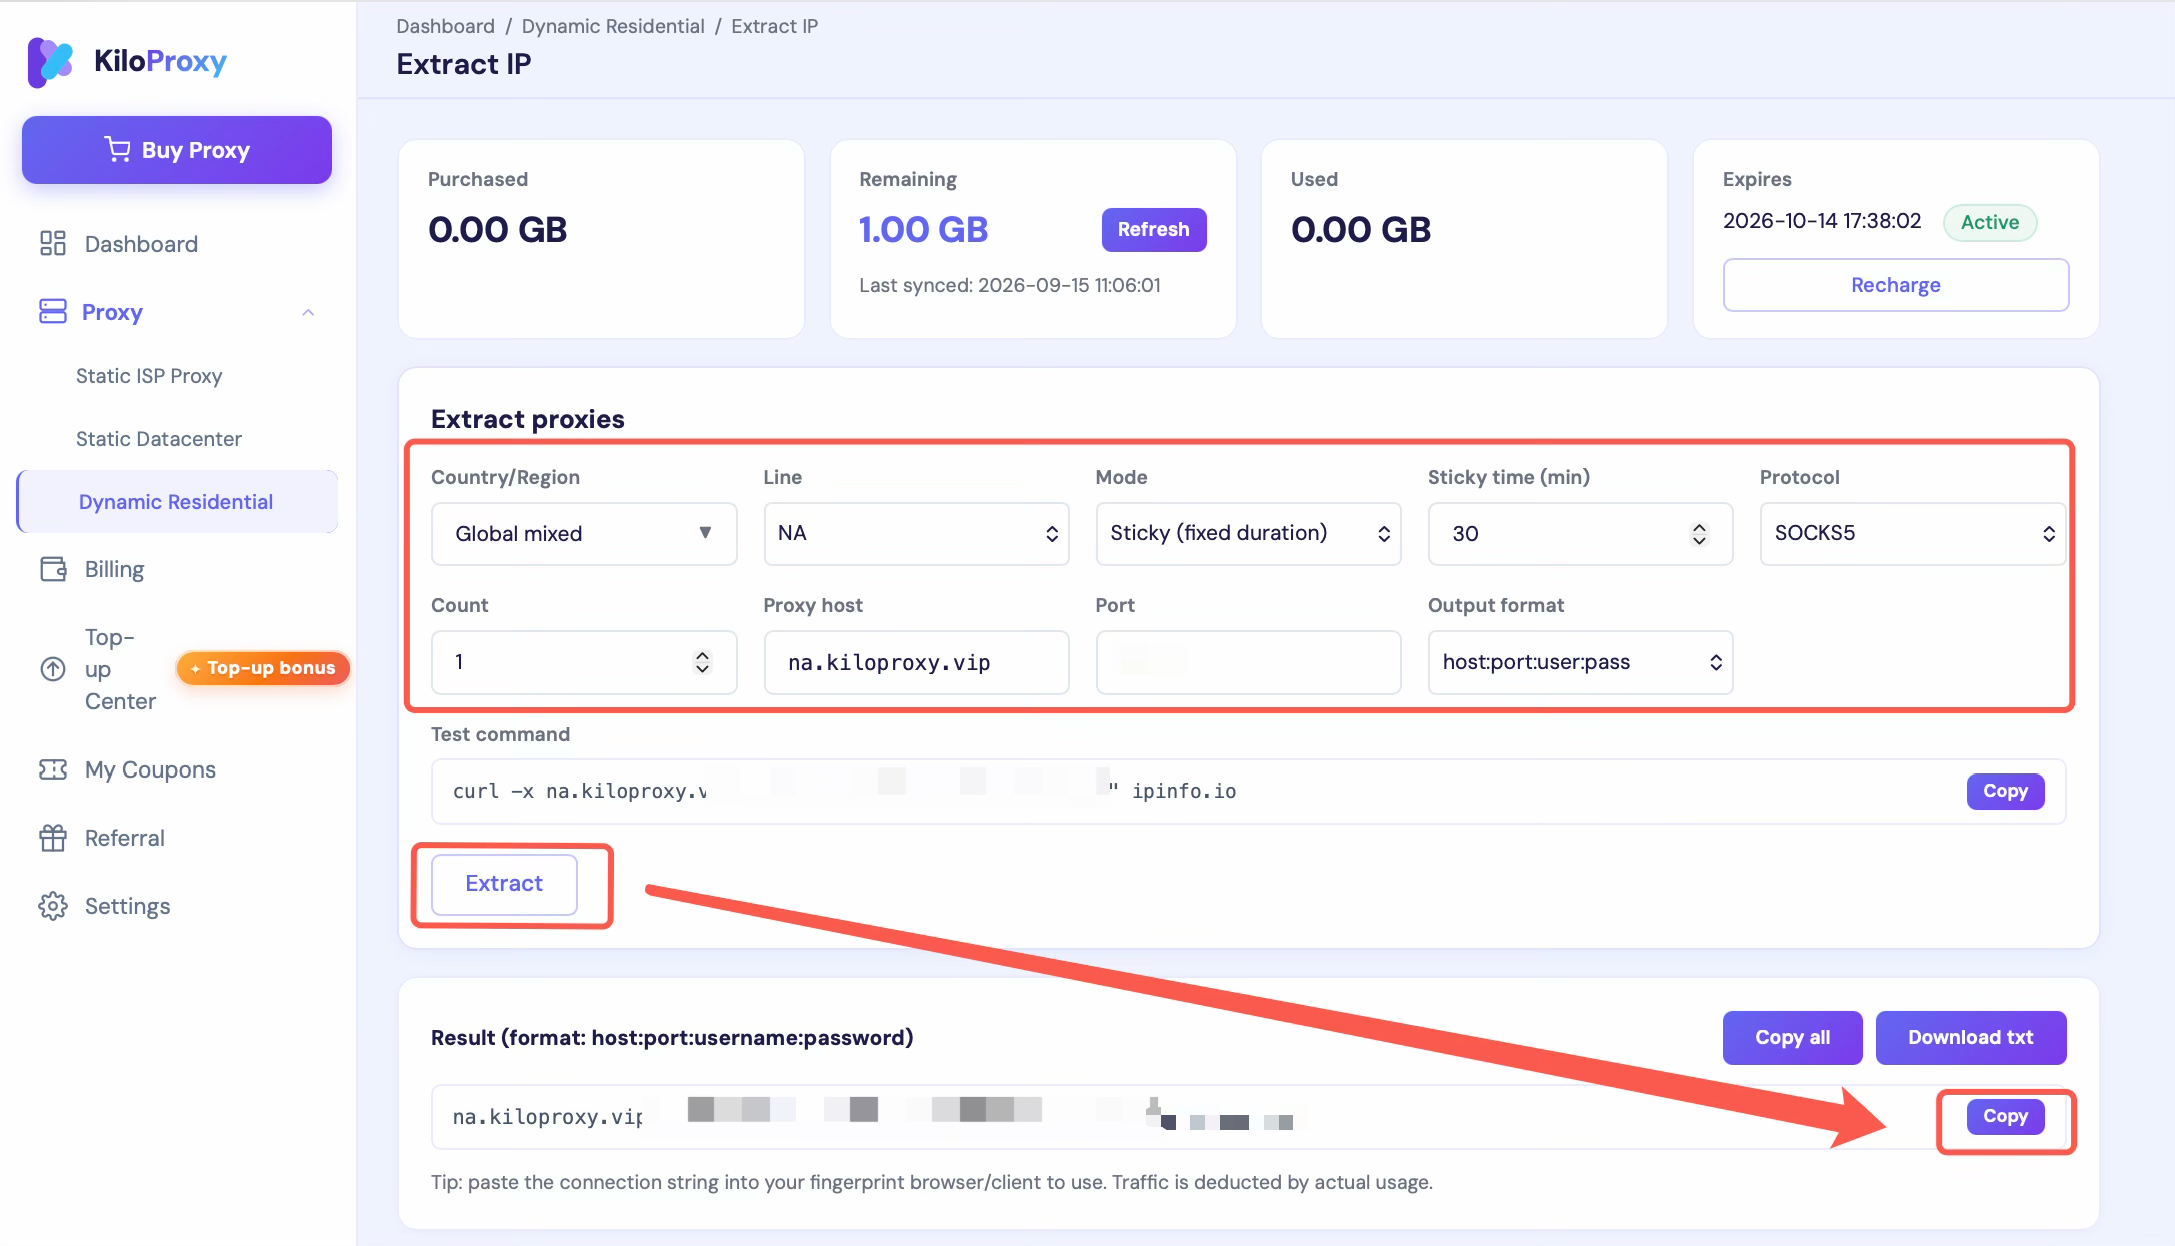Open the Output format dropdown
Screen dimensions: 2175x1246
pyautogui.click(x=1580, y=662)
